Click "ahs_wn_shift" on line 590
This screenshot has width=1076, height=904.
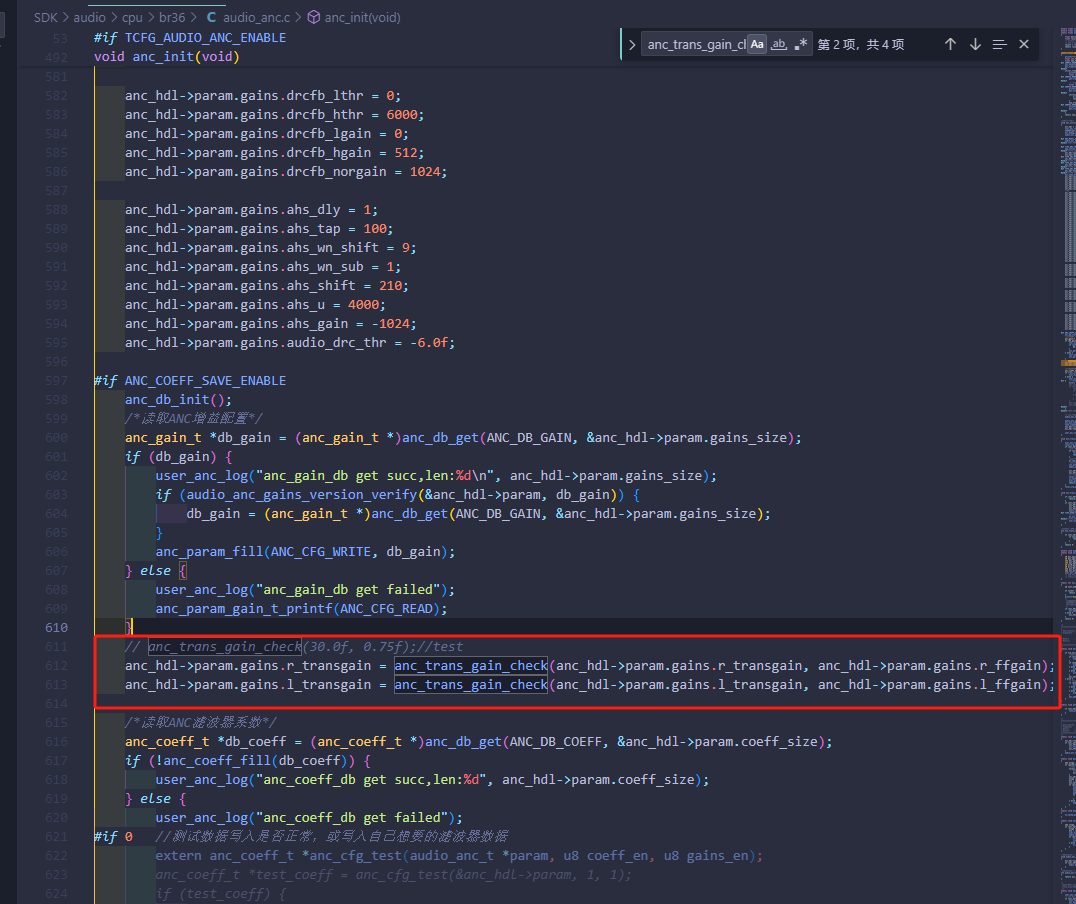332,247
